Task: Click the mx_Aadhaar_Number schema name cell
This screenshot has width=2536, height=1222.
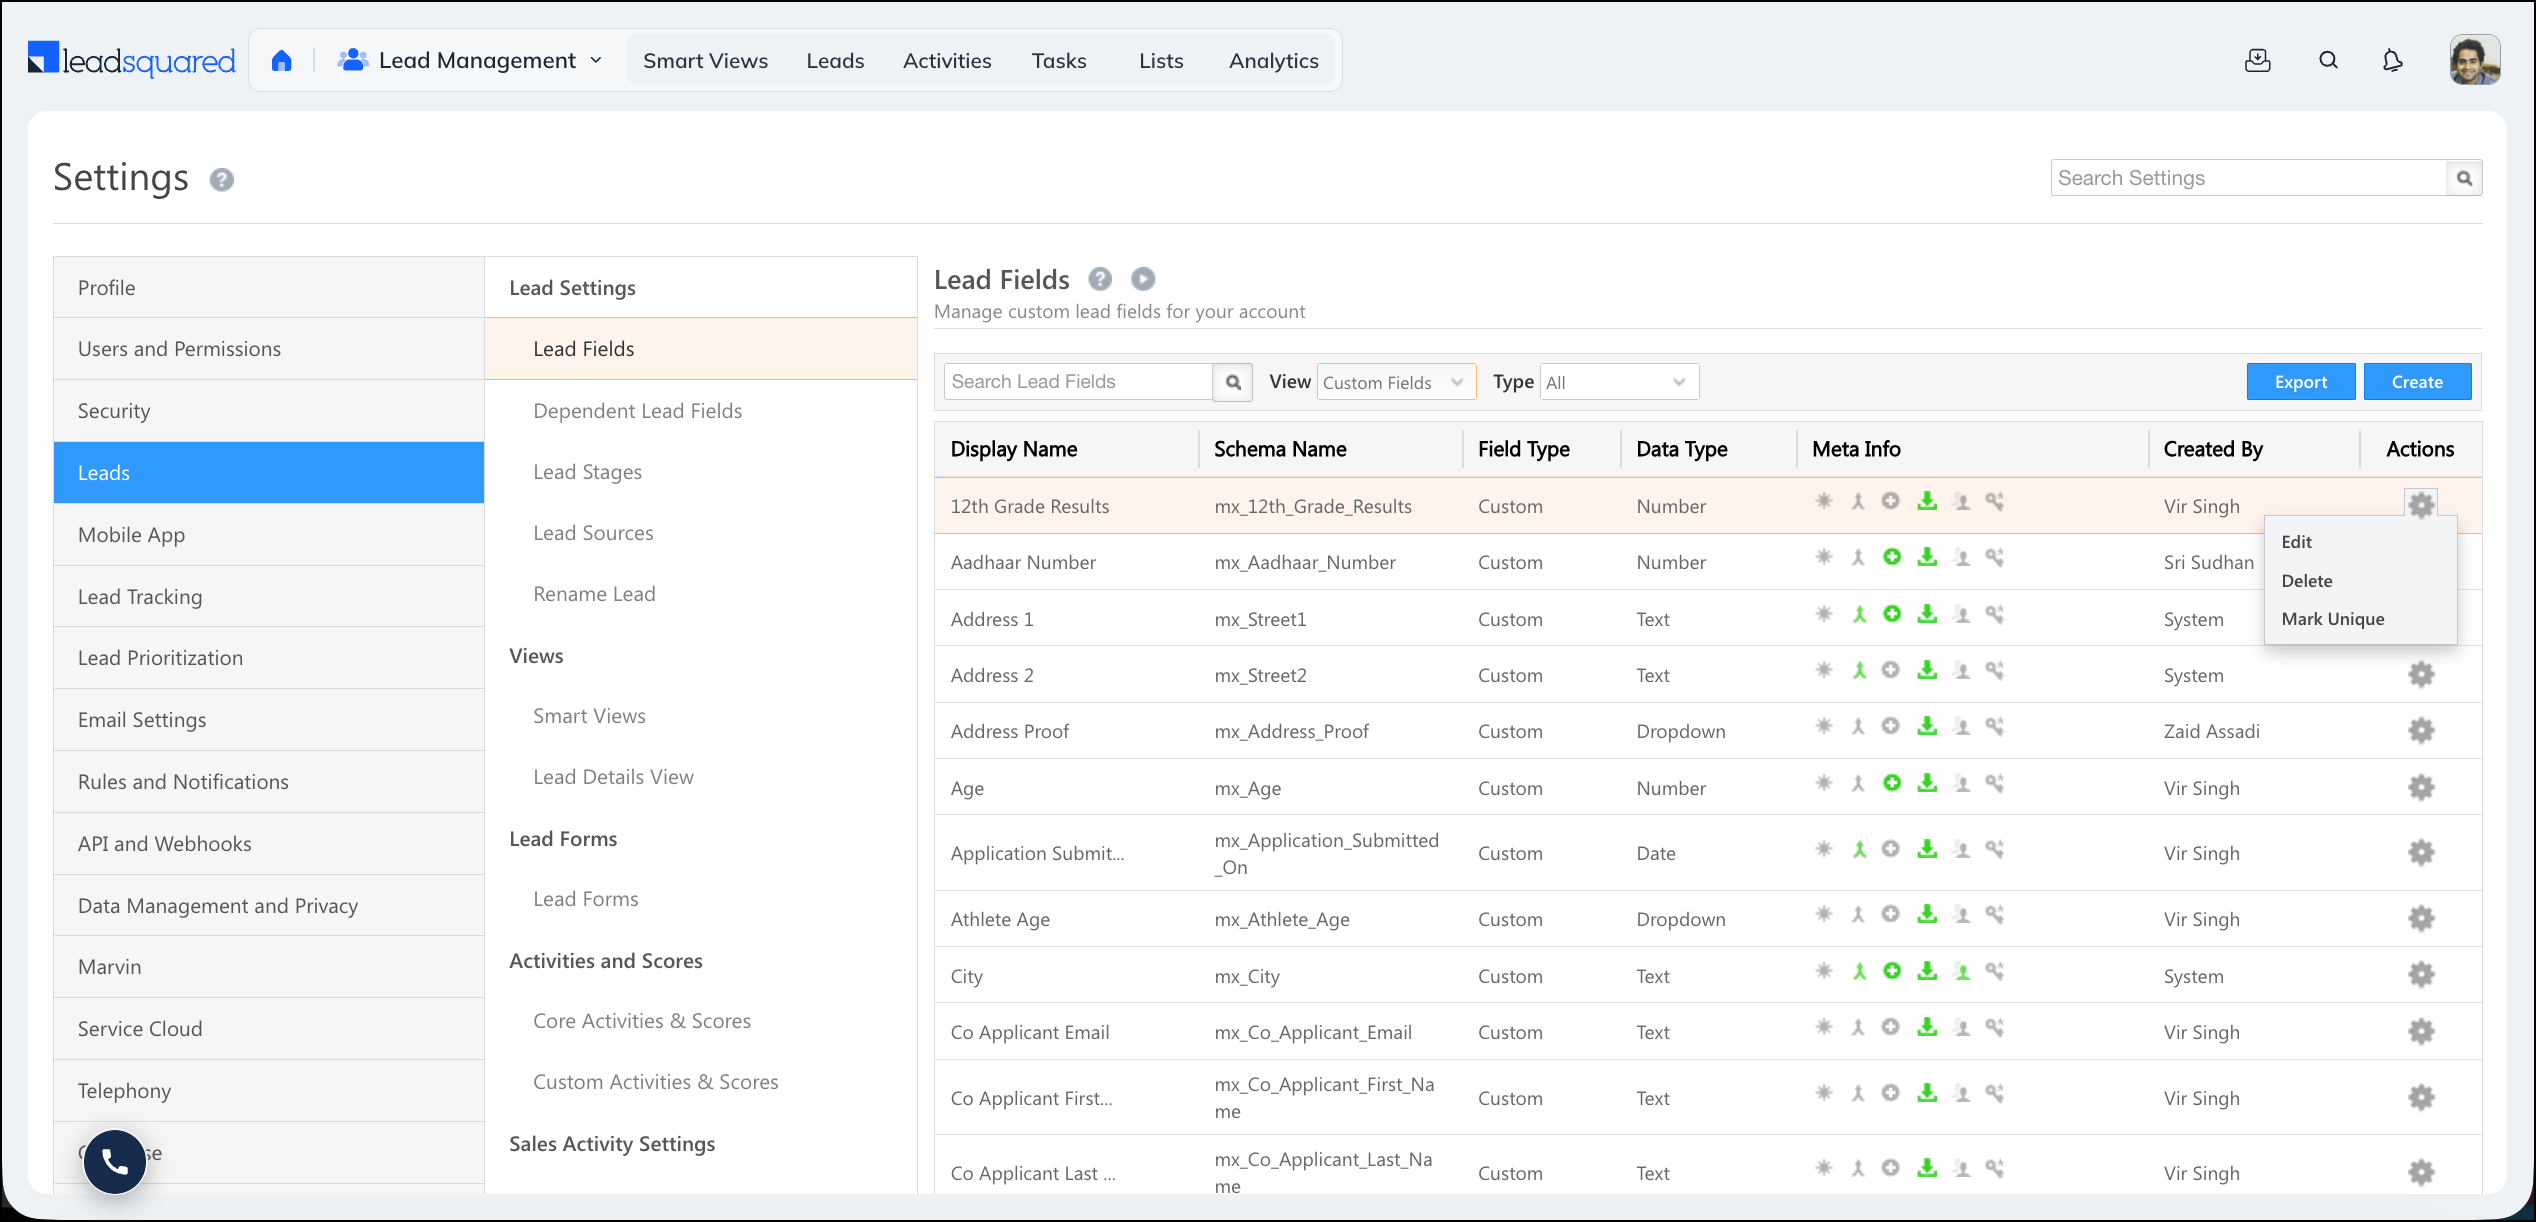Action: pos(1305,563)
